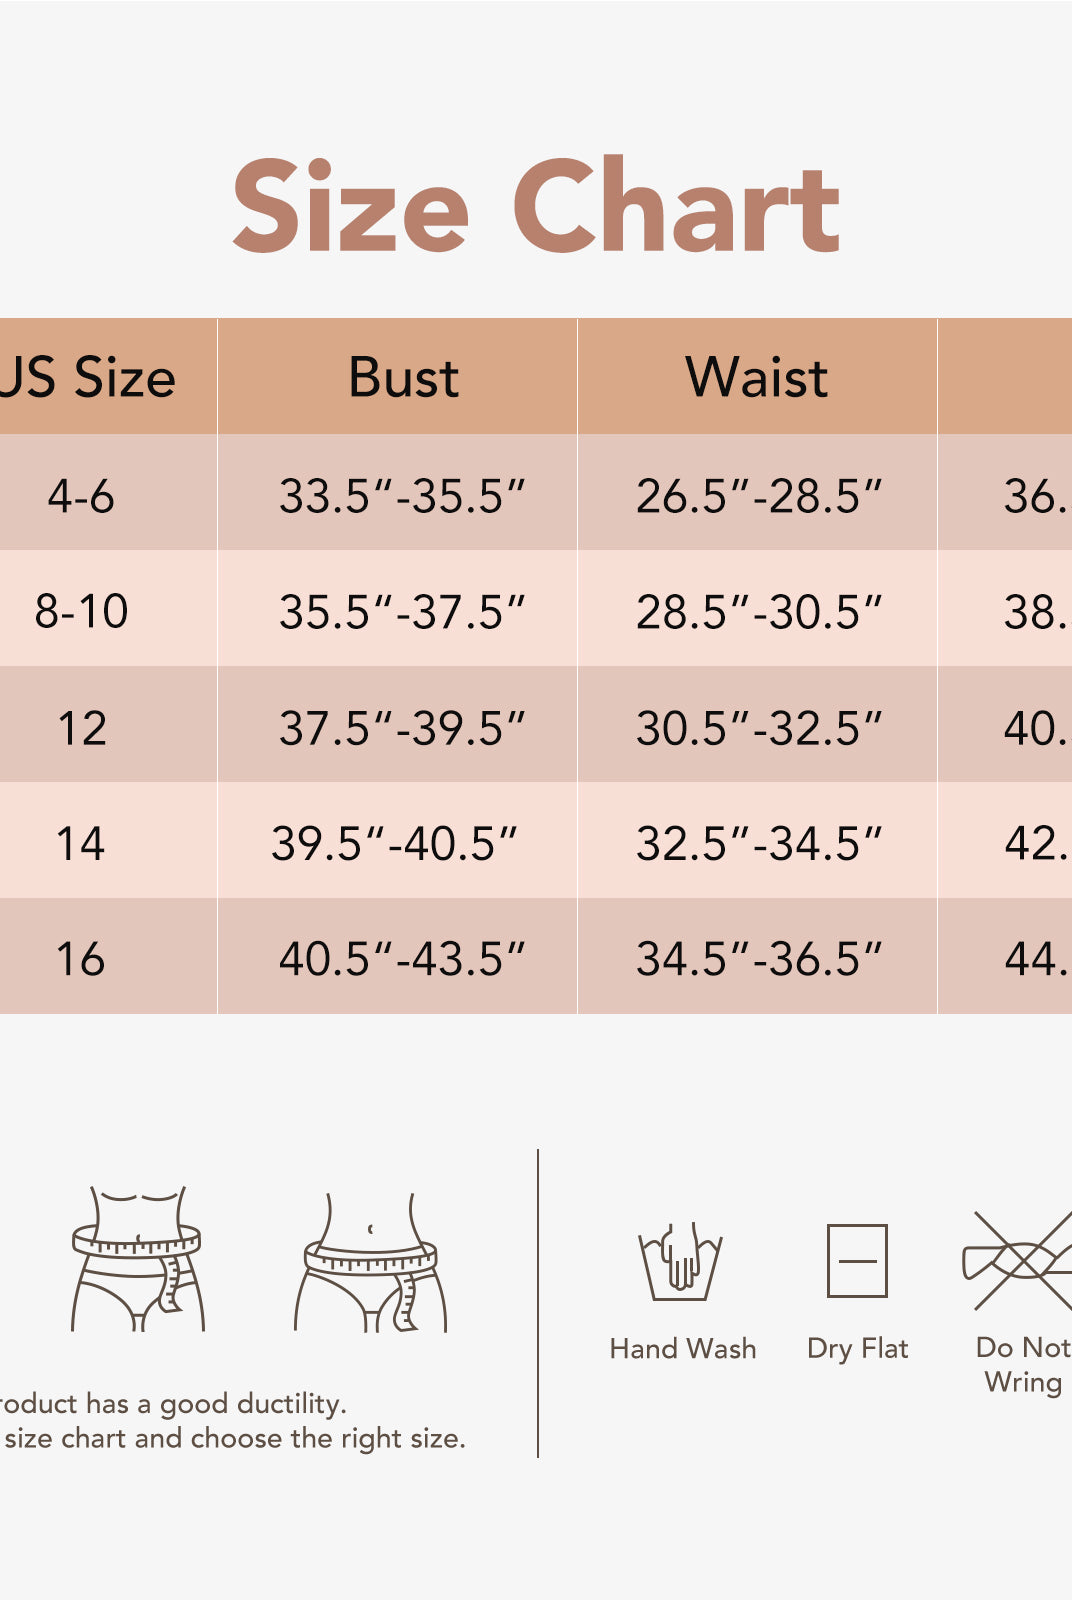Click the bust value 33.5"-35.5"

pos(402,496)
